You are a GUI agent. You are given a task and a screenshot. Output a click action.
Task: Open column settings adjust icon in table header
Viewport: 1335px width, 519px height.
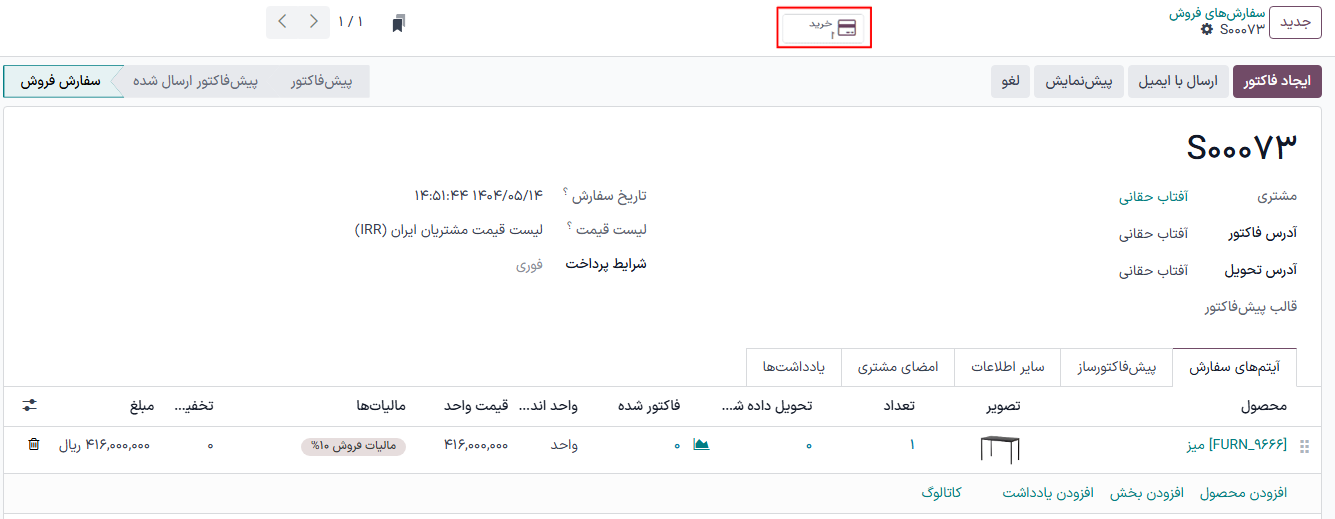pos(29,405)
